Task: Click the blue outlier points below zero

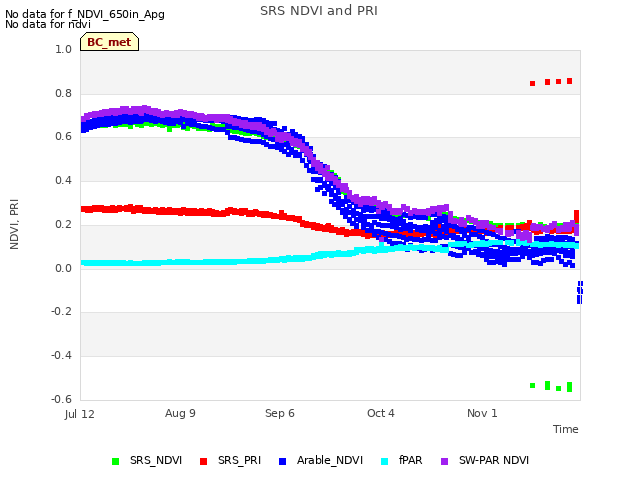Action: (580, 292)
